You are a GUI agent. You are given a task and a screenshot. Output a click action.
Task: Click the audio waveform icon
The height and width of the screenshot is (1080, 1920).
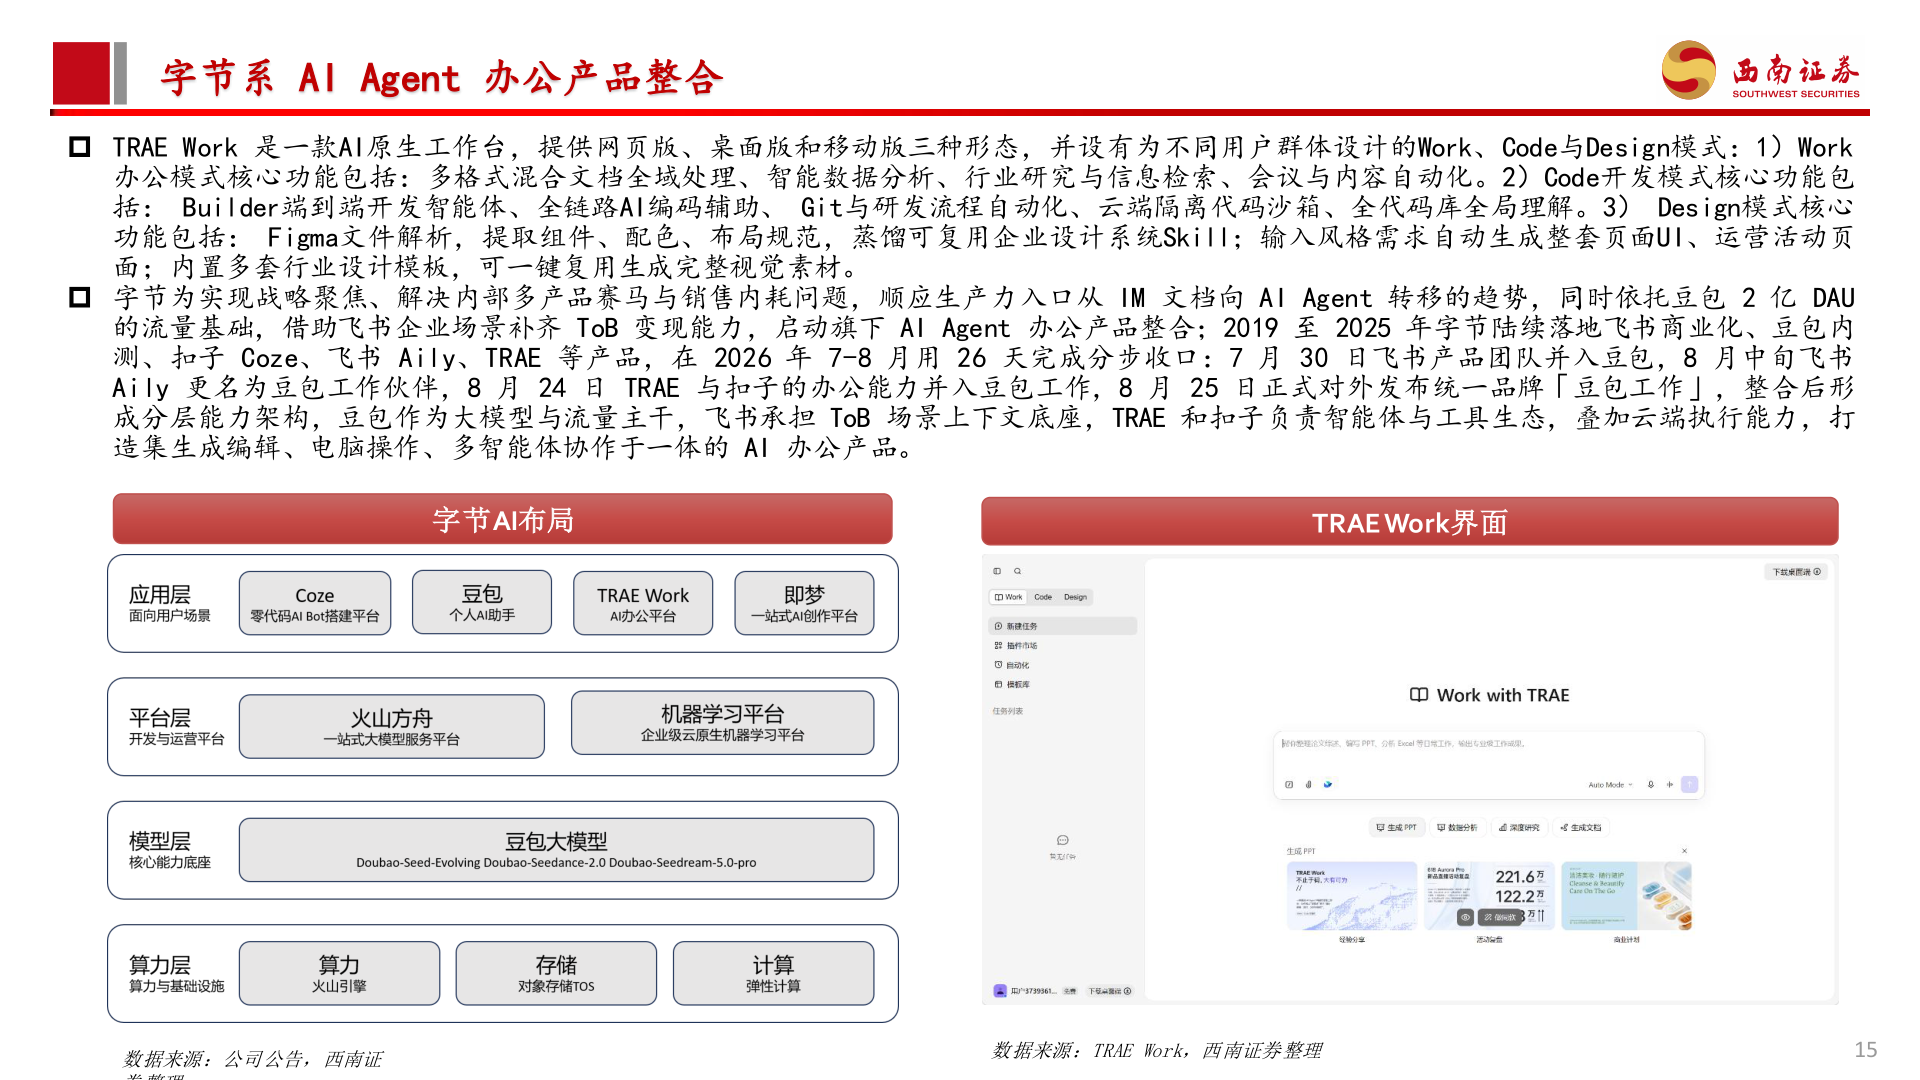[x=1670, y=785]
